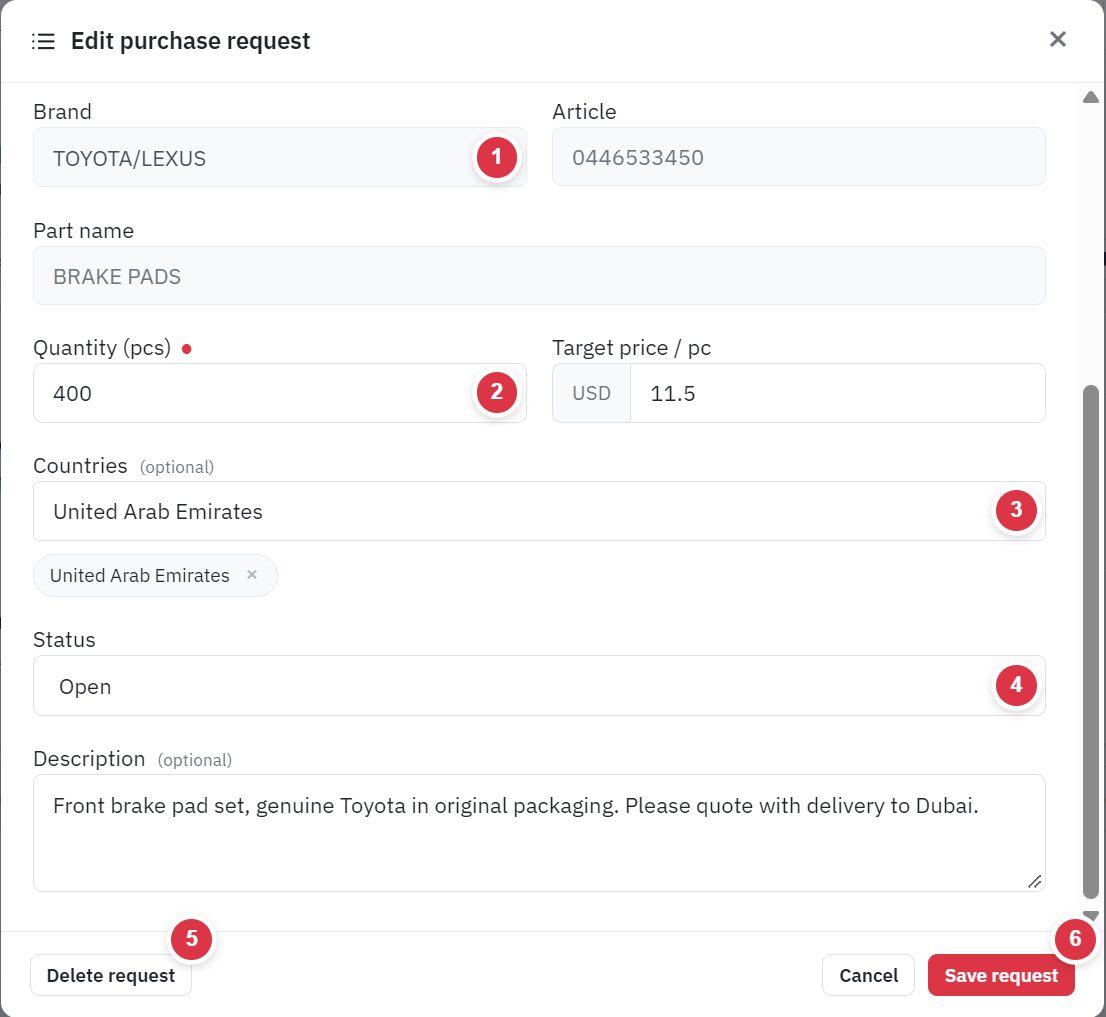Screen dimensions: 1106x1017
Task: Click the Article label text
Action: [x=584, y=111]
